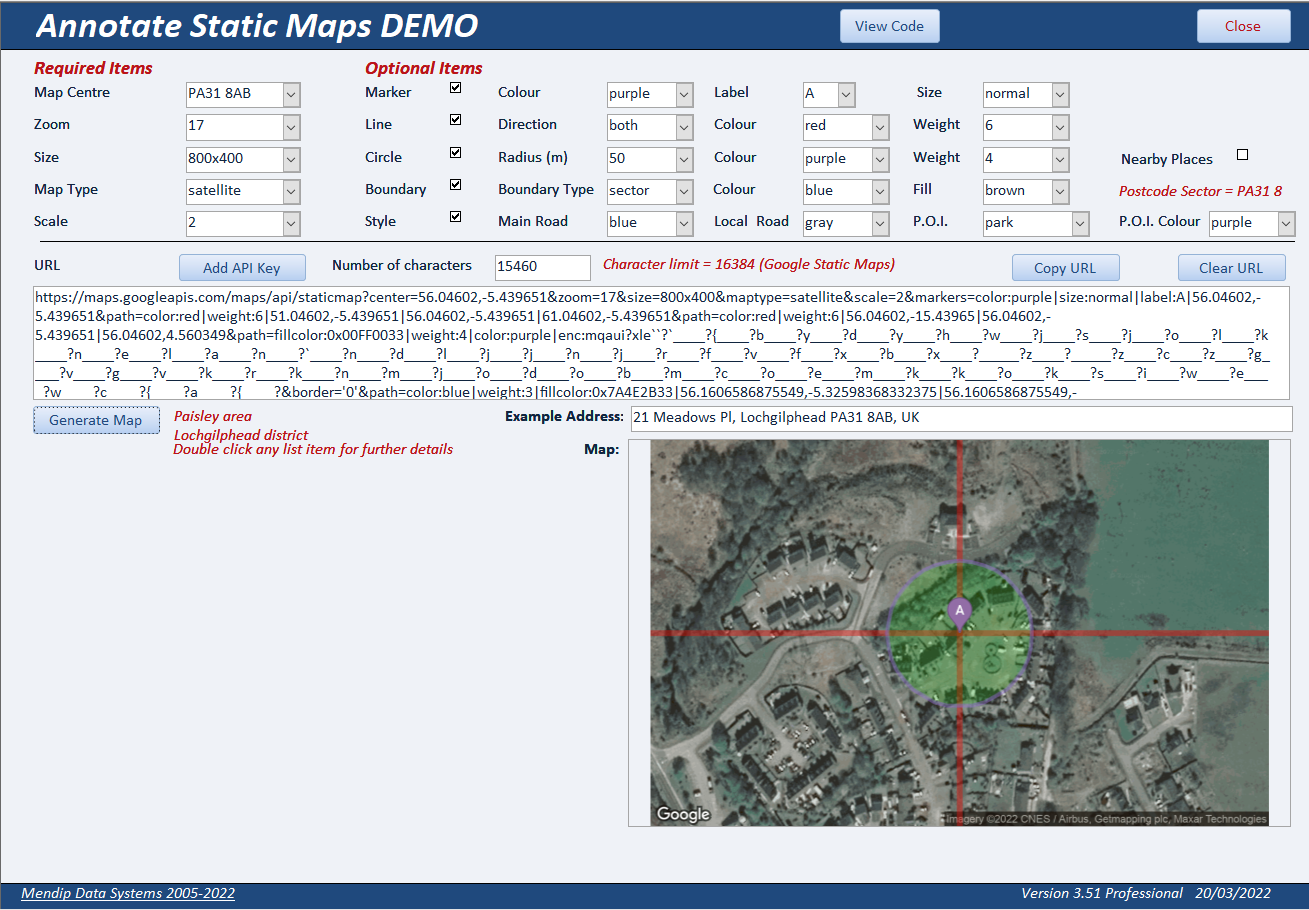Click the Clear URL button

pyautogui.click(x=1231, y=268)
